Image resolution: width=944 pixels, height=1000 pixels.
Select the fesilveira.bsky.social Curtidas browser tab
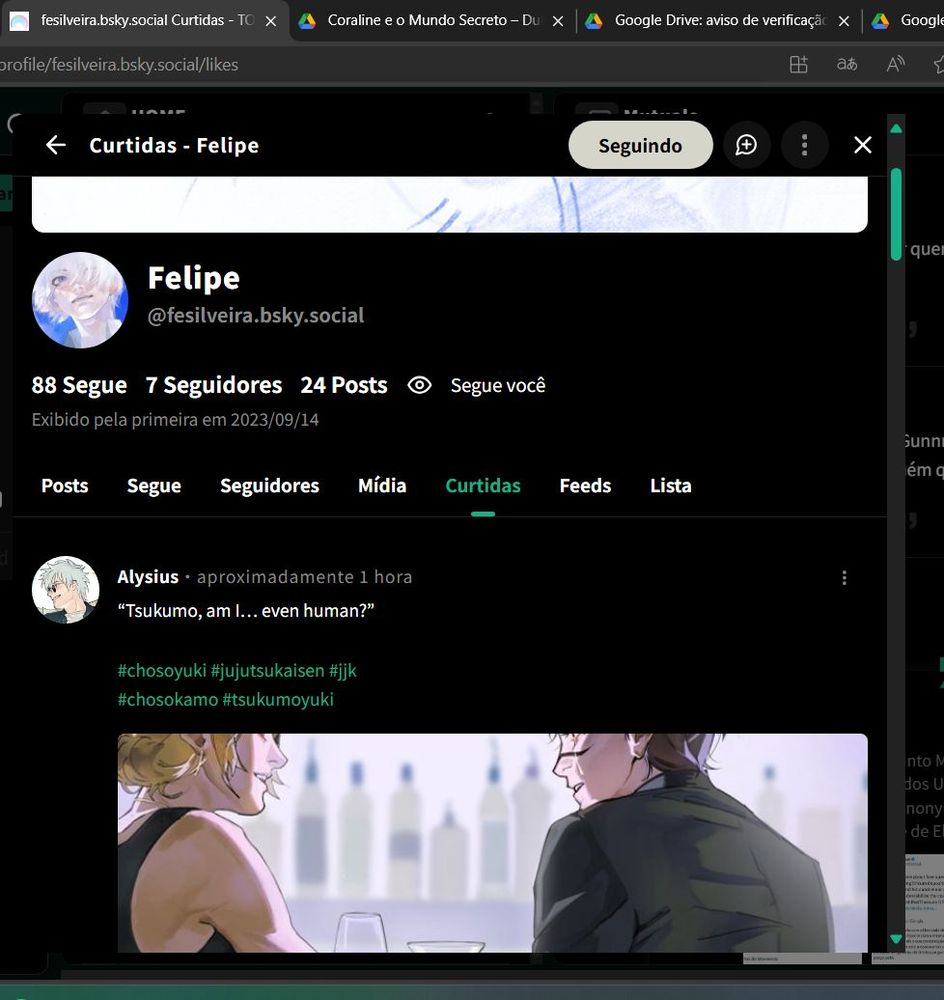147,20
